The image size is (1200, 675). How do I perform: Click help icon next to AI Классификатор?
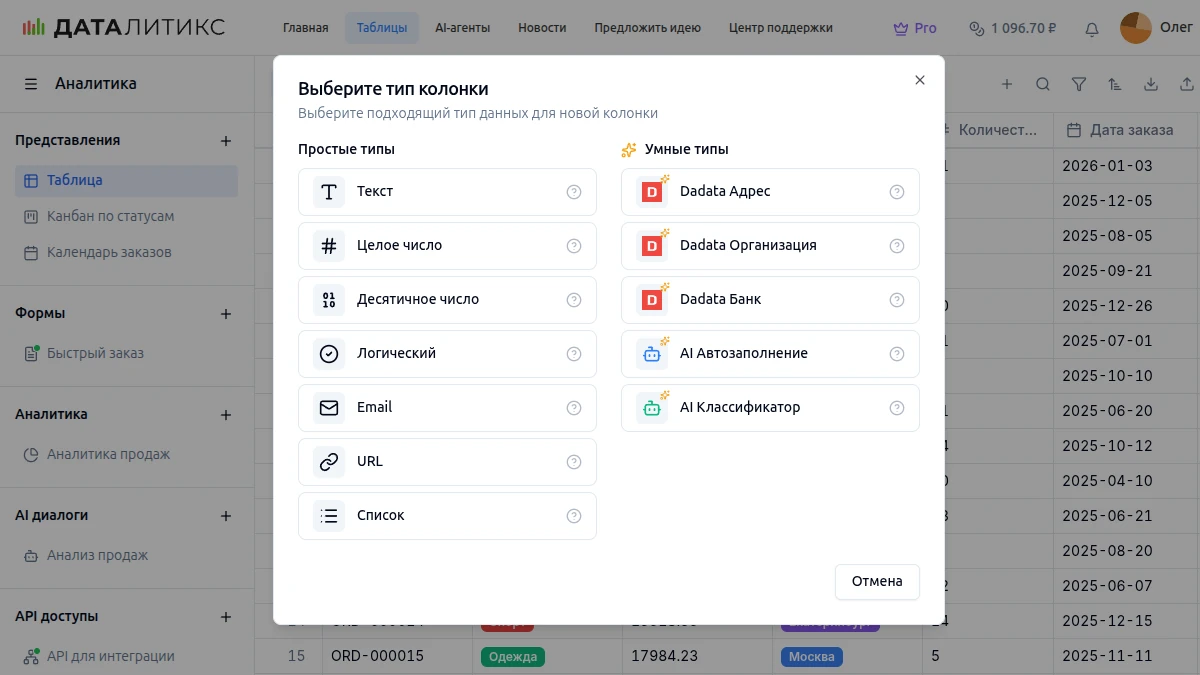point(897,408)
